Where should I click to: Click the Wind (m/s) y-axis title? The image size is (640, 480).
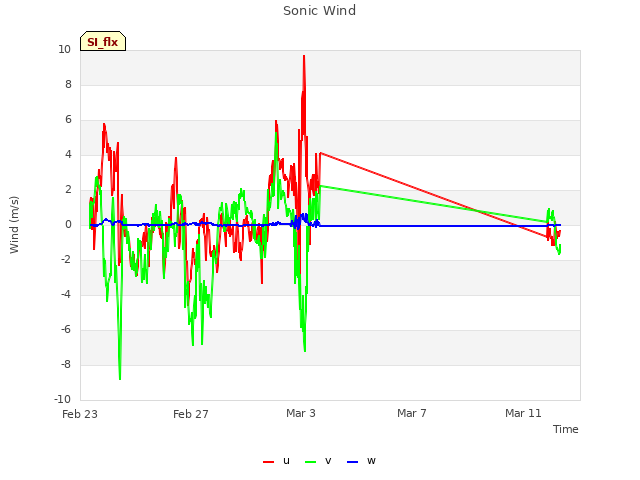pyautogui.click(x=14, y=225)
